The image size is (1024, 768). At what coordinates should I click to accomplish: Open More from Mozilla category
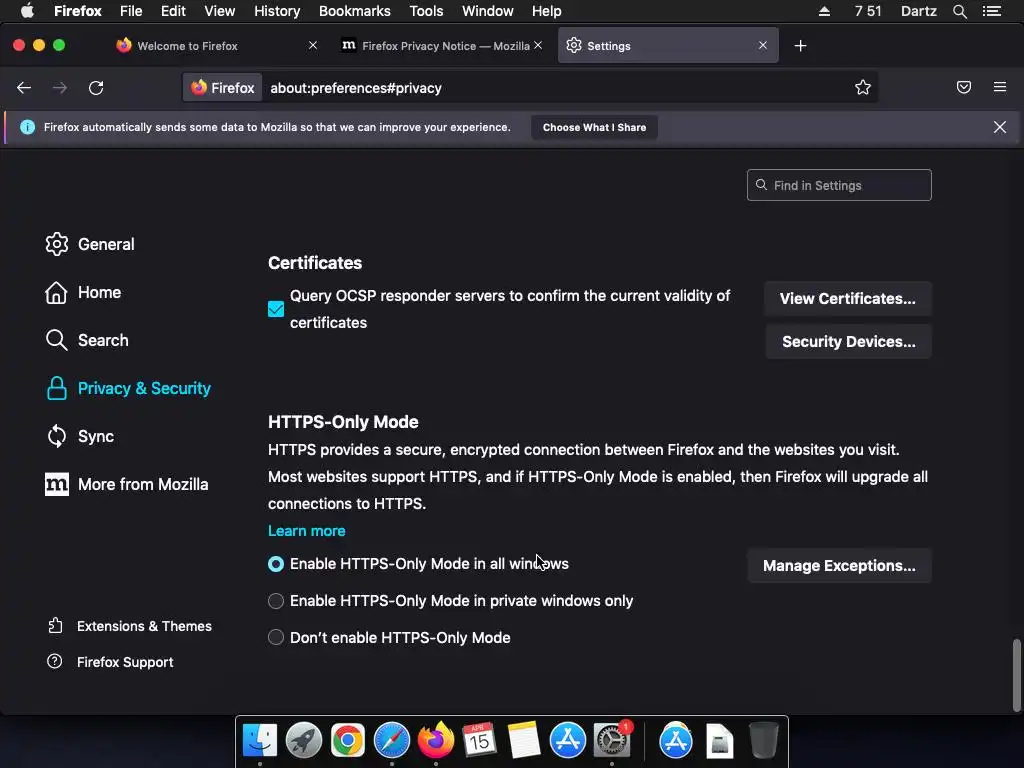(x=127, y=485)
